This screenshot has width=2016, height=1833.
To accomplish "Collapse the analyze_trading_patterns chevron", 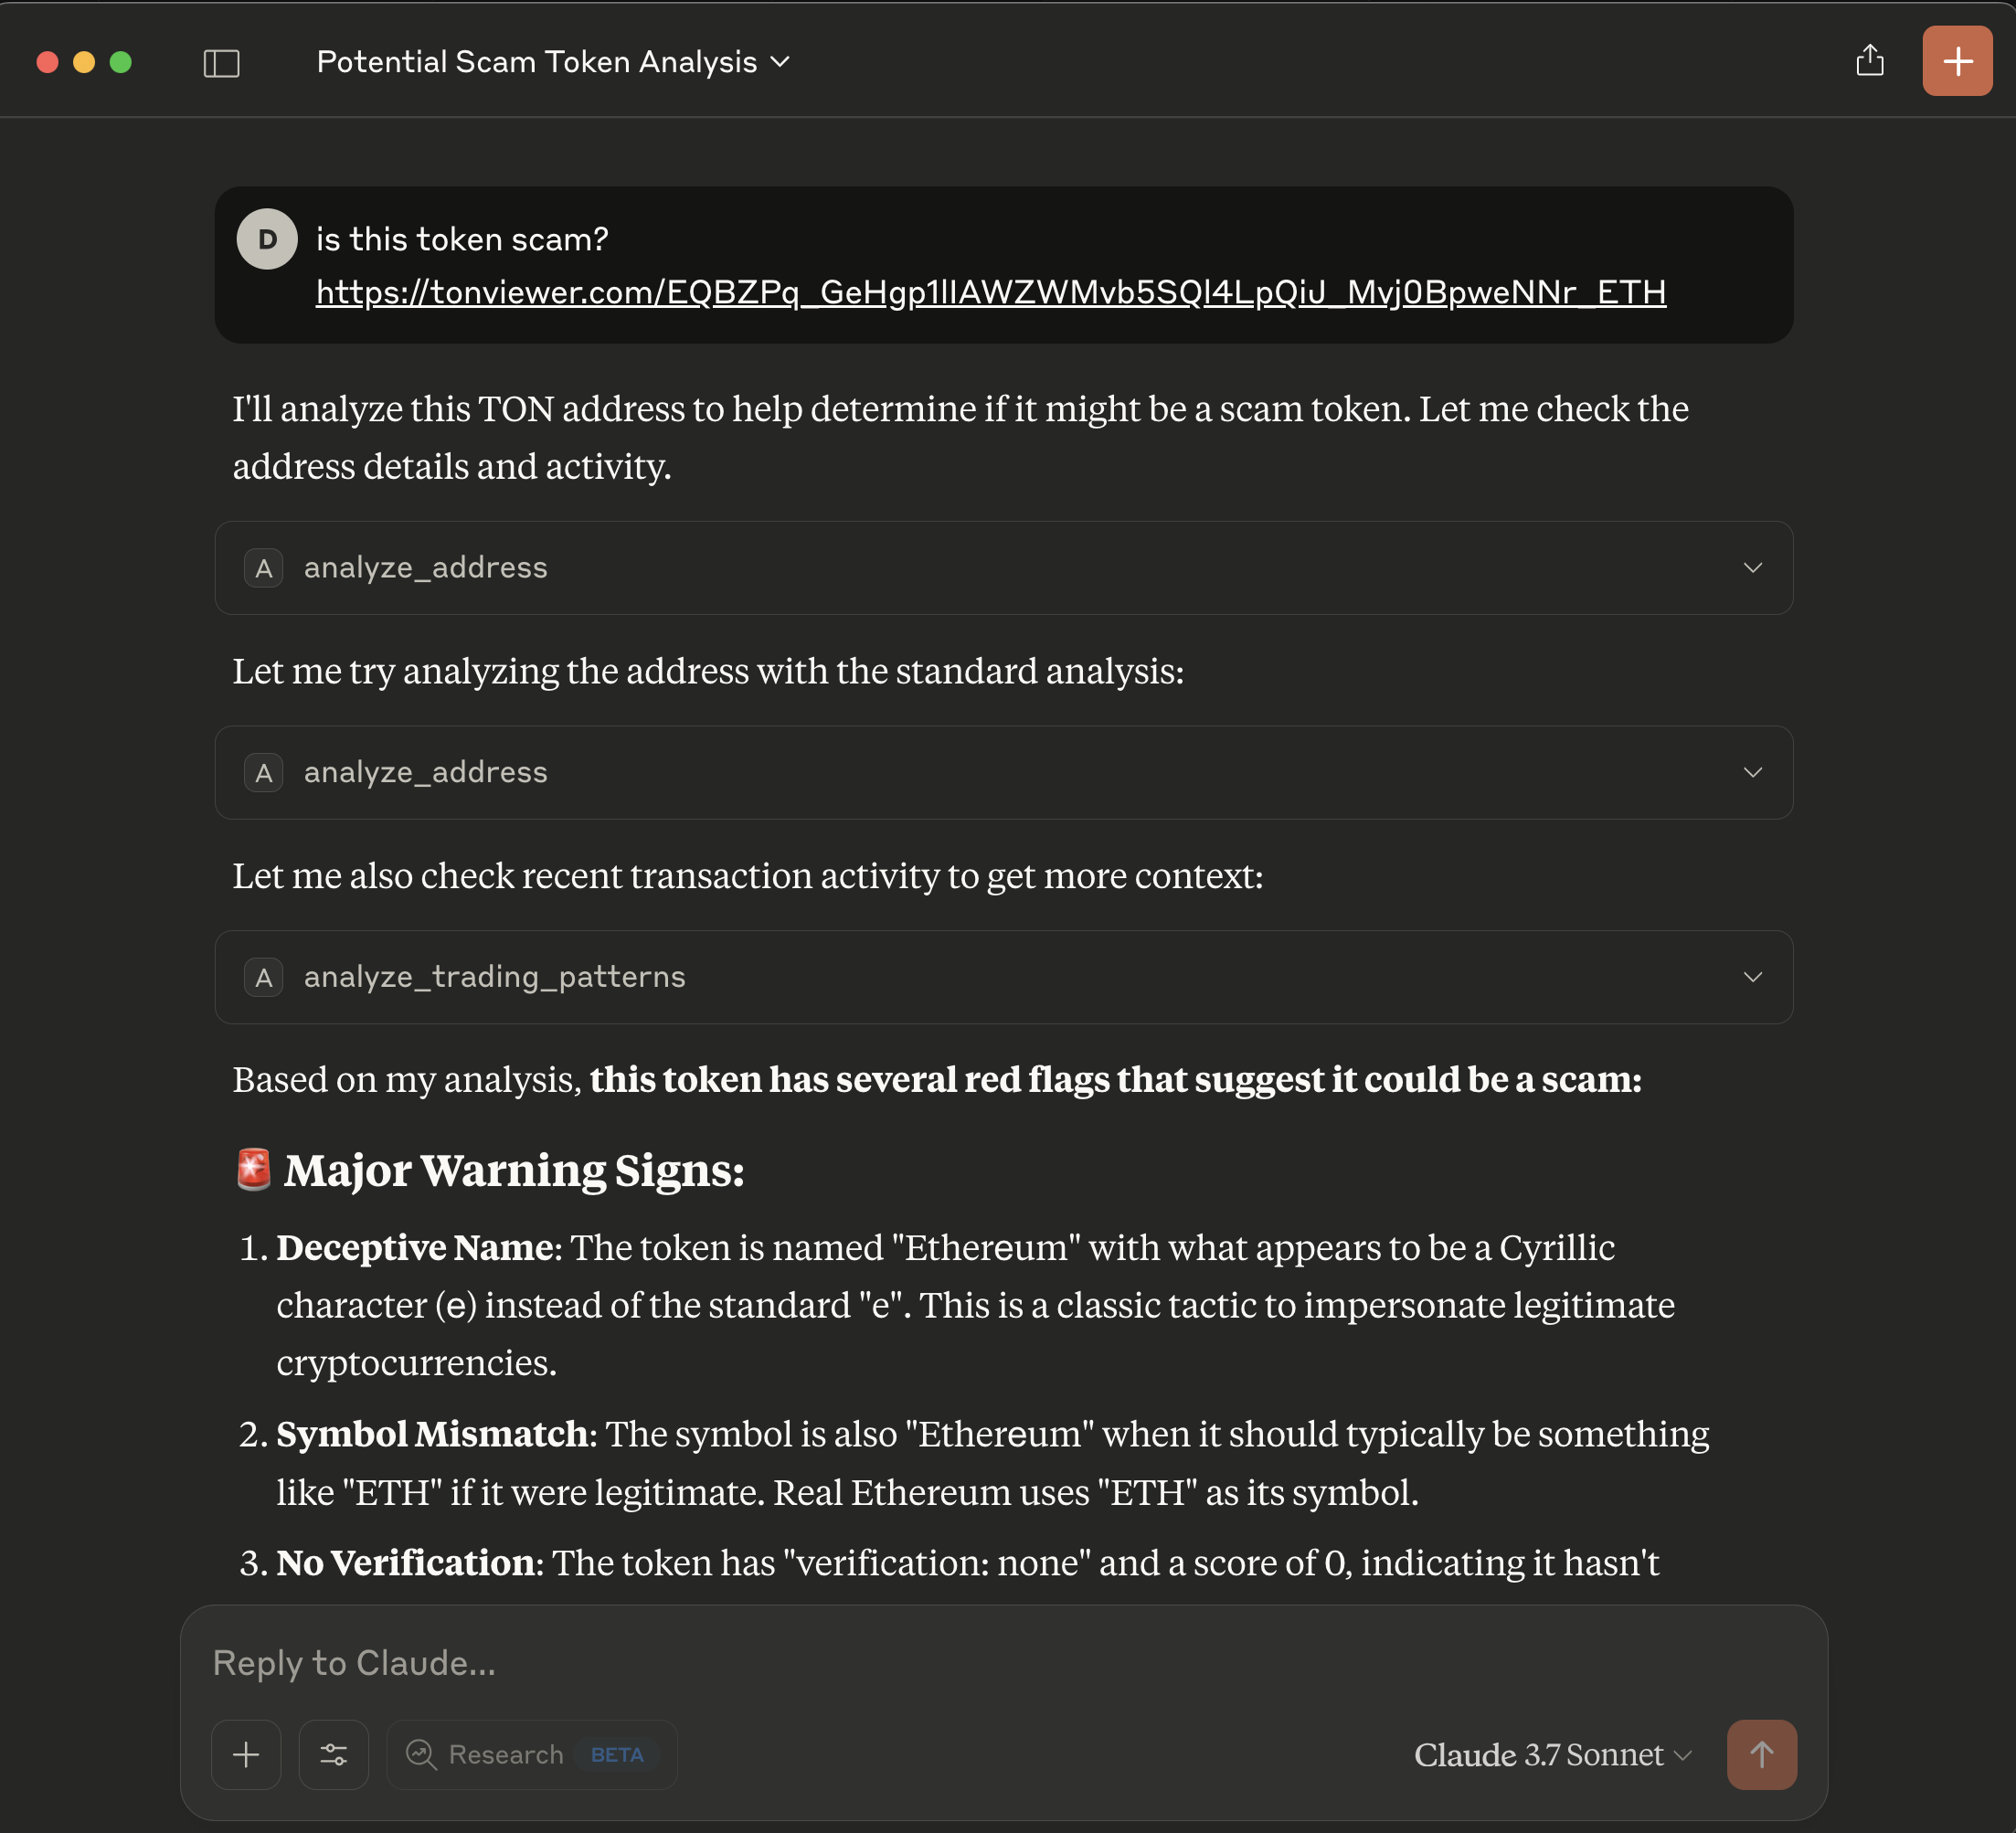I will 1753,977.
